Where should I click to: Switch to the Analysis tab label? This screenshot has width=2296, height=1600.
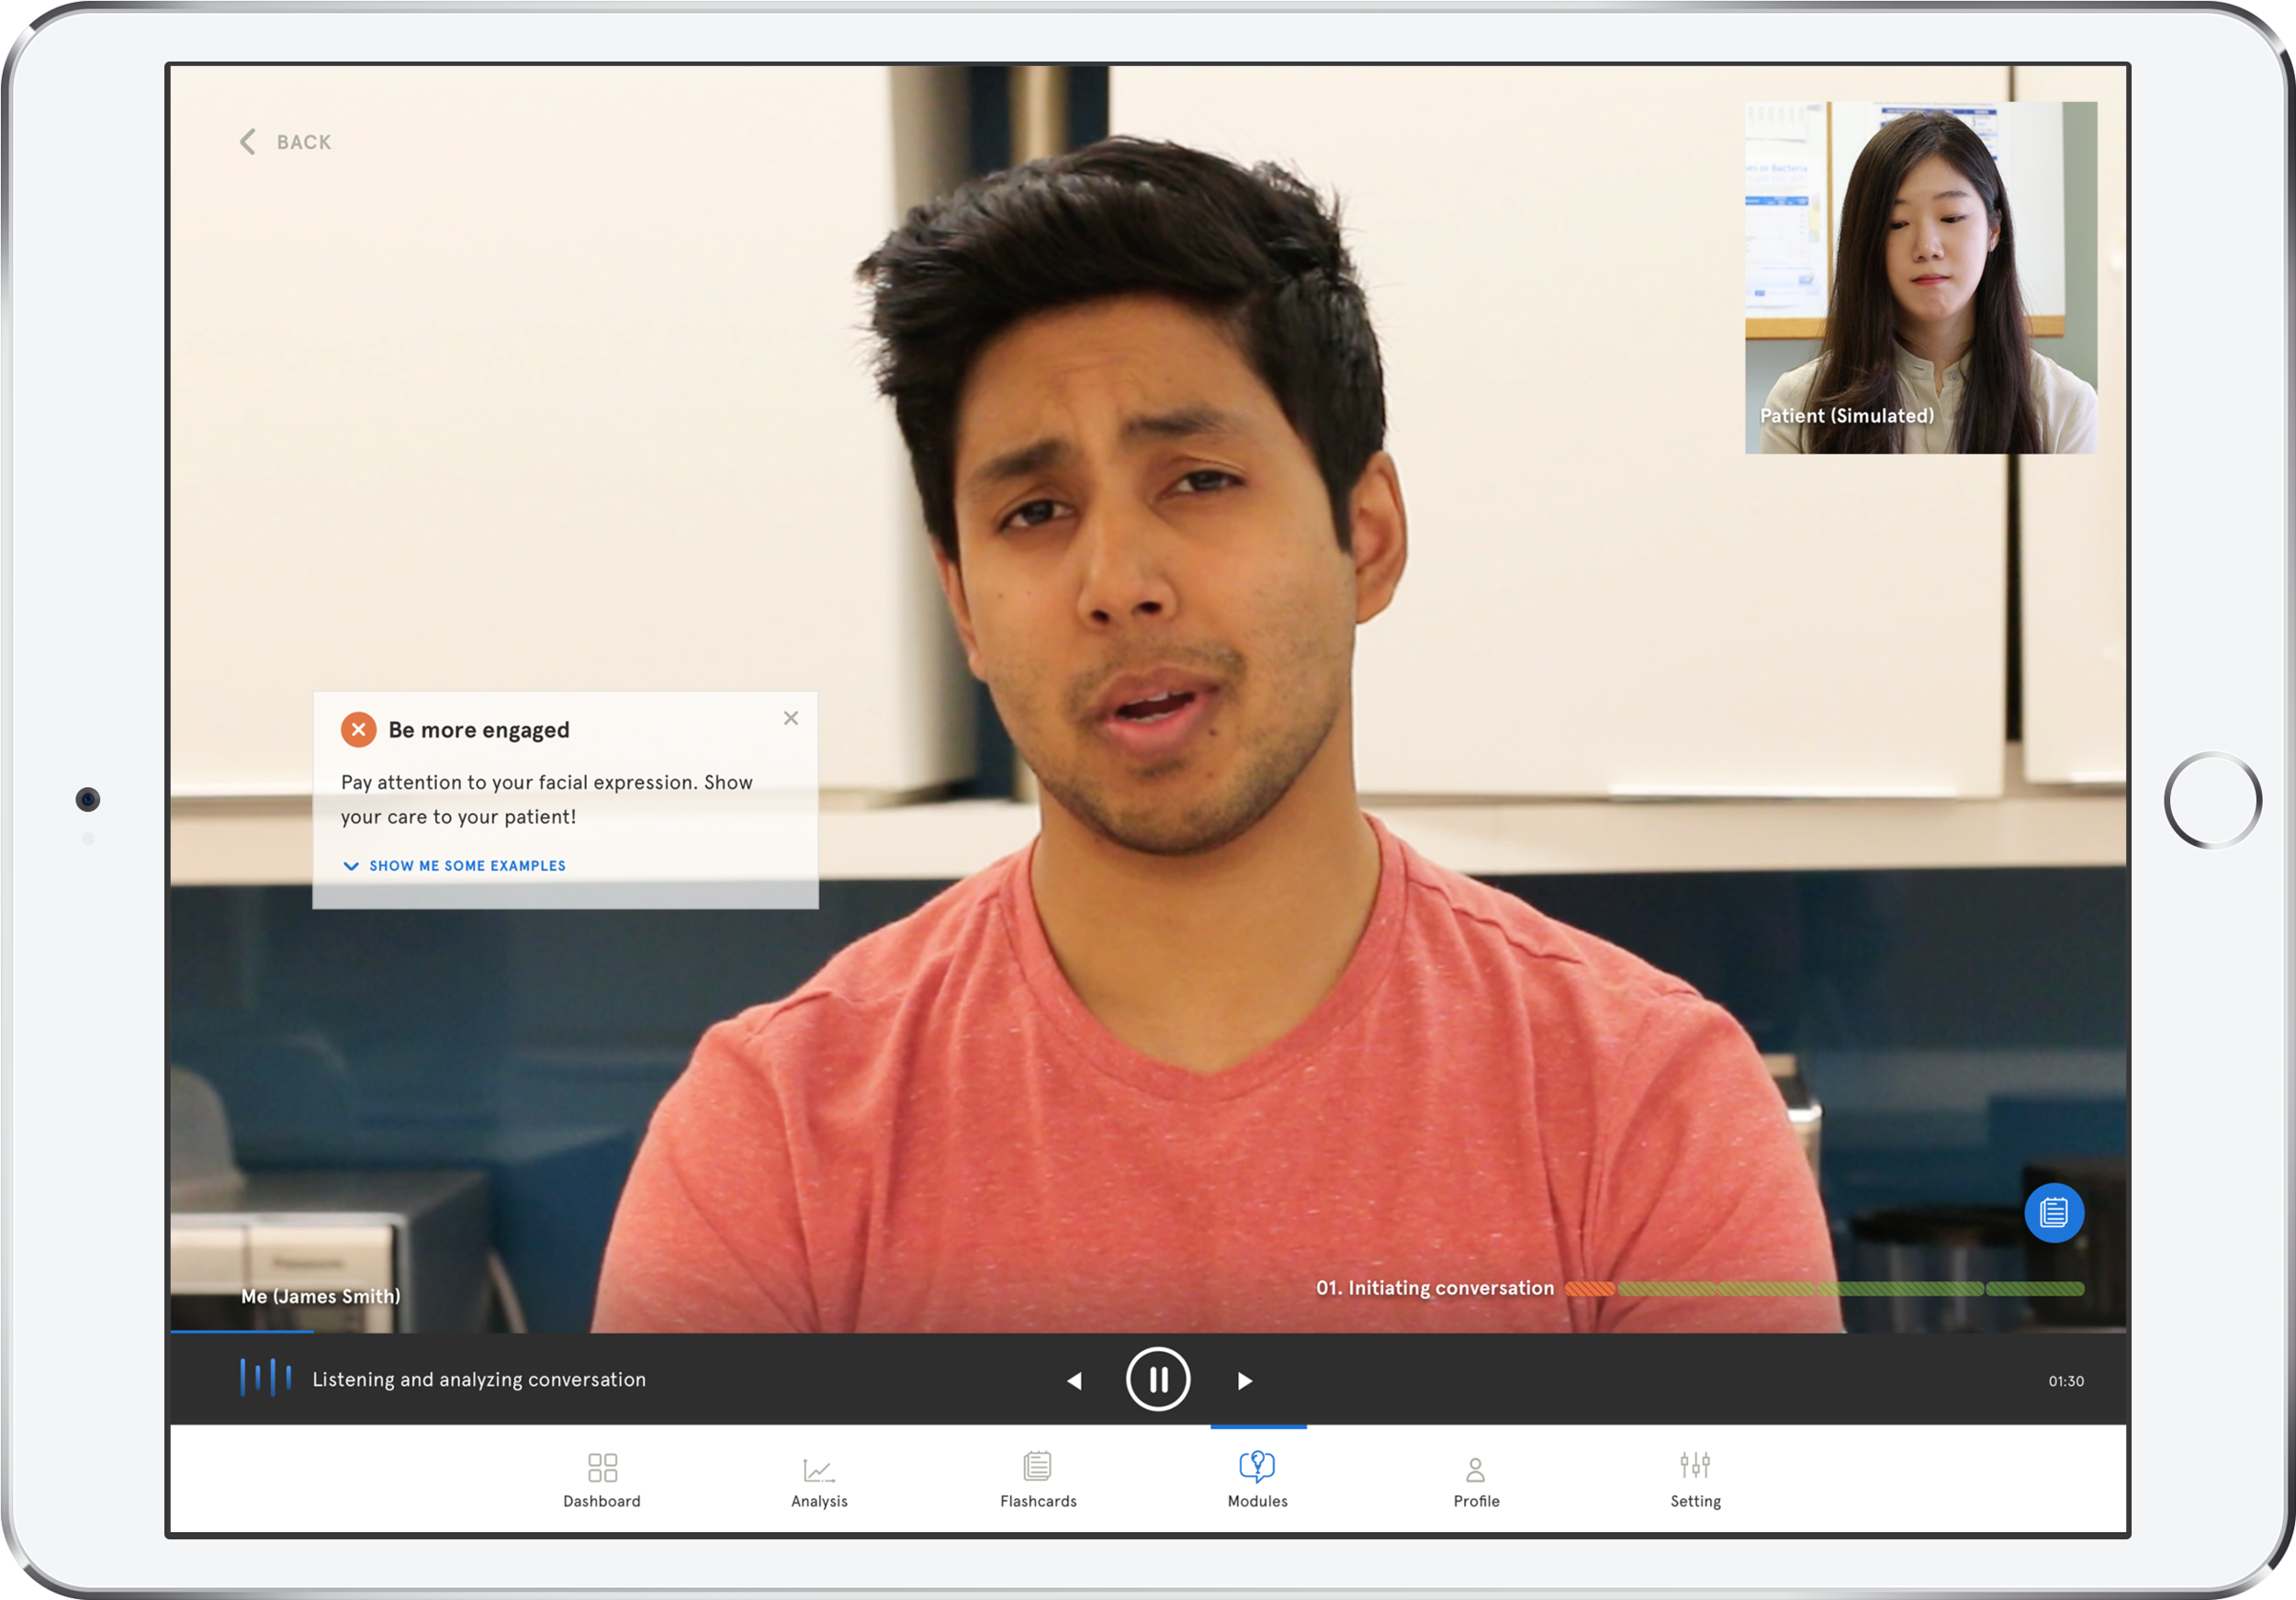pyautogui.click(x=819, y=1501)
